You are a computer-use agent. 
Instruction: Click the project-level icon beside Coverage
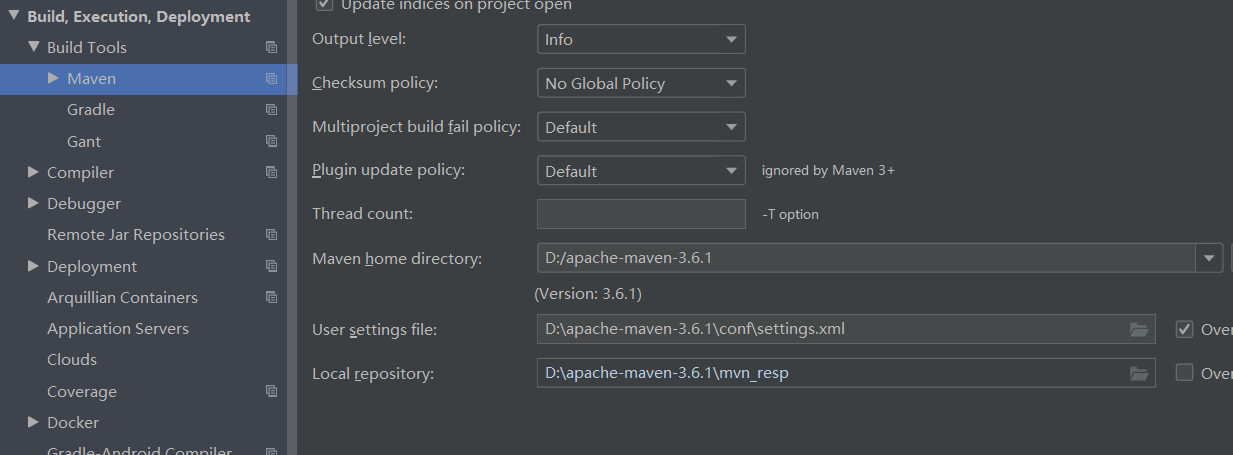[x=271, y=391]
